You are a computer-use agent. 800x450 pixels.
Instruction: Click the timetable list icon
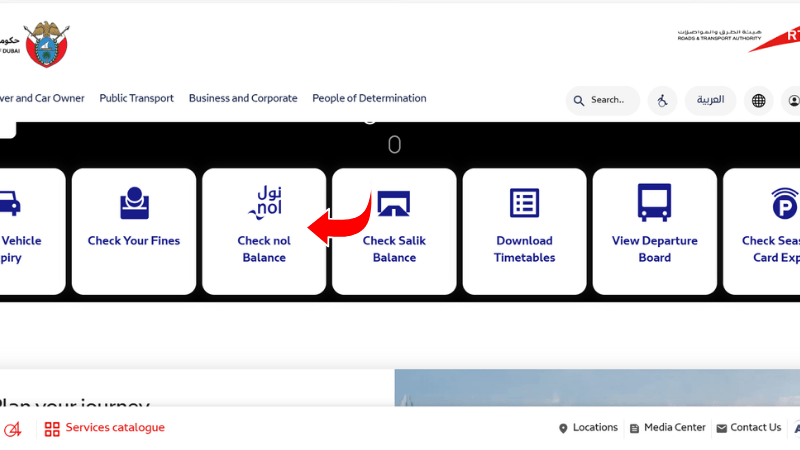[x=524, y=203]
